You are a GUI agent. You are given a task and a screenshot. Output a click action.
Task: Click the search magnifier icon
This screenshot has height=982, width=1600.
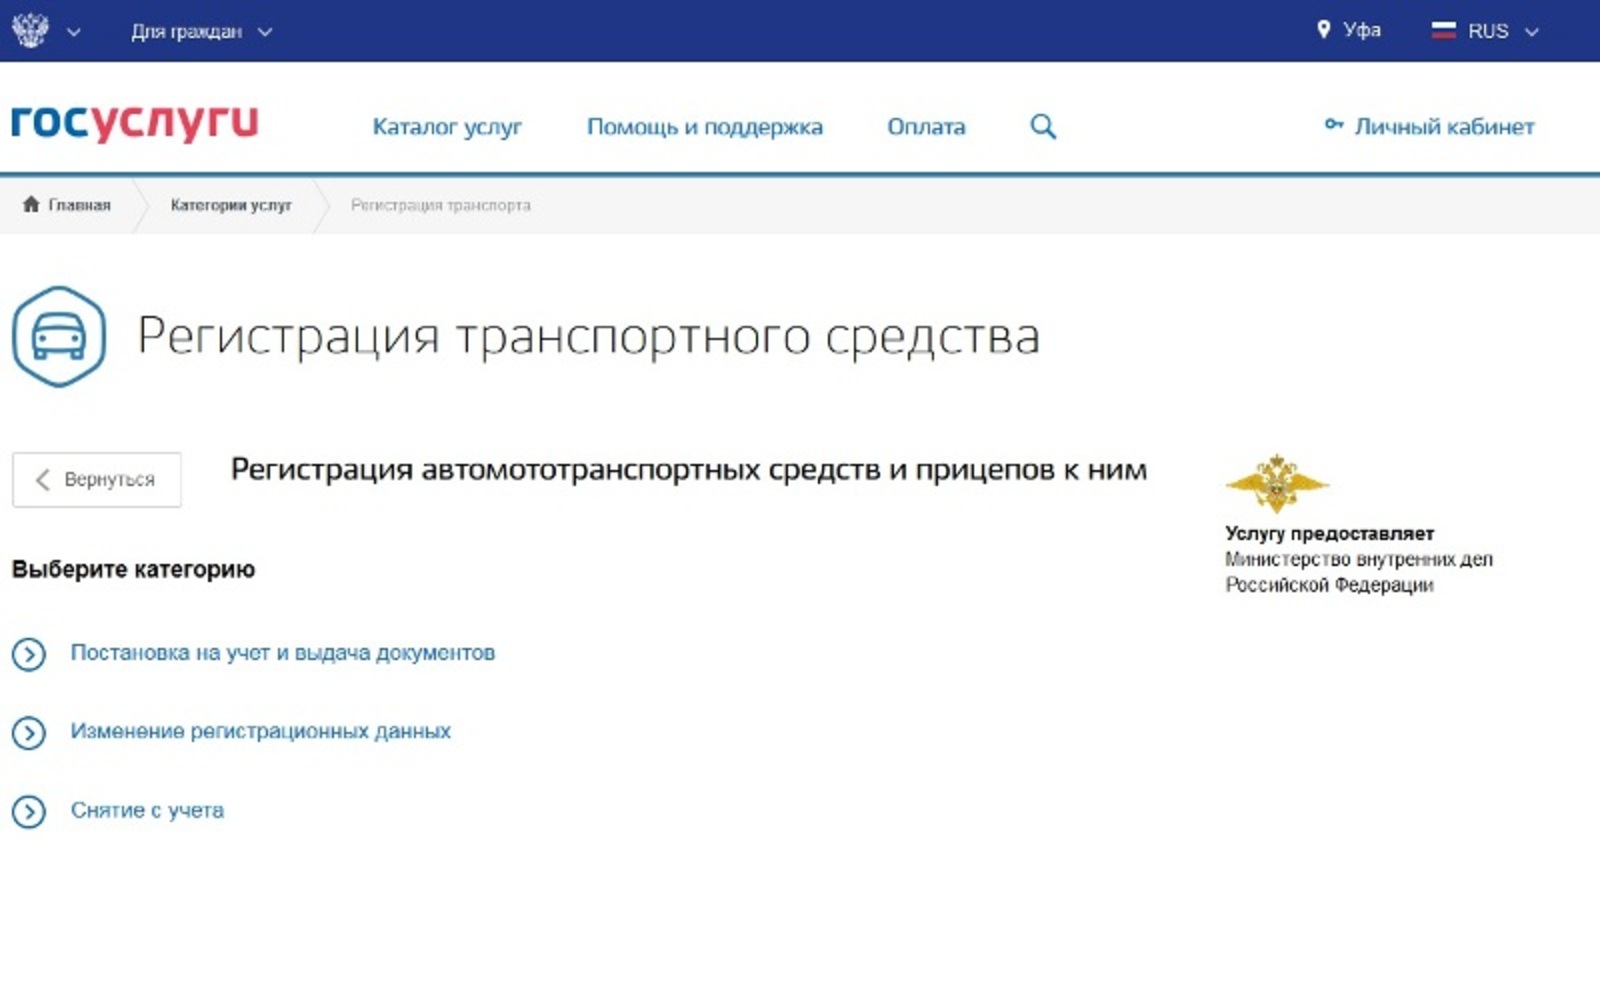coord(1042,127)
